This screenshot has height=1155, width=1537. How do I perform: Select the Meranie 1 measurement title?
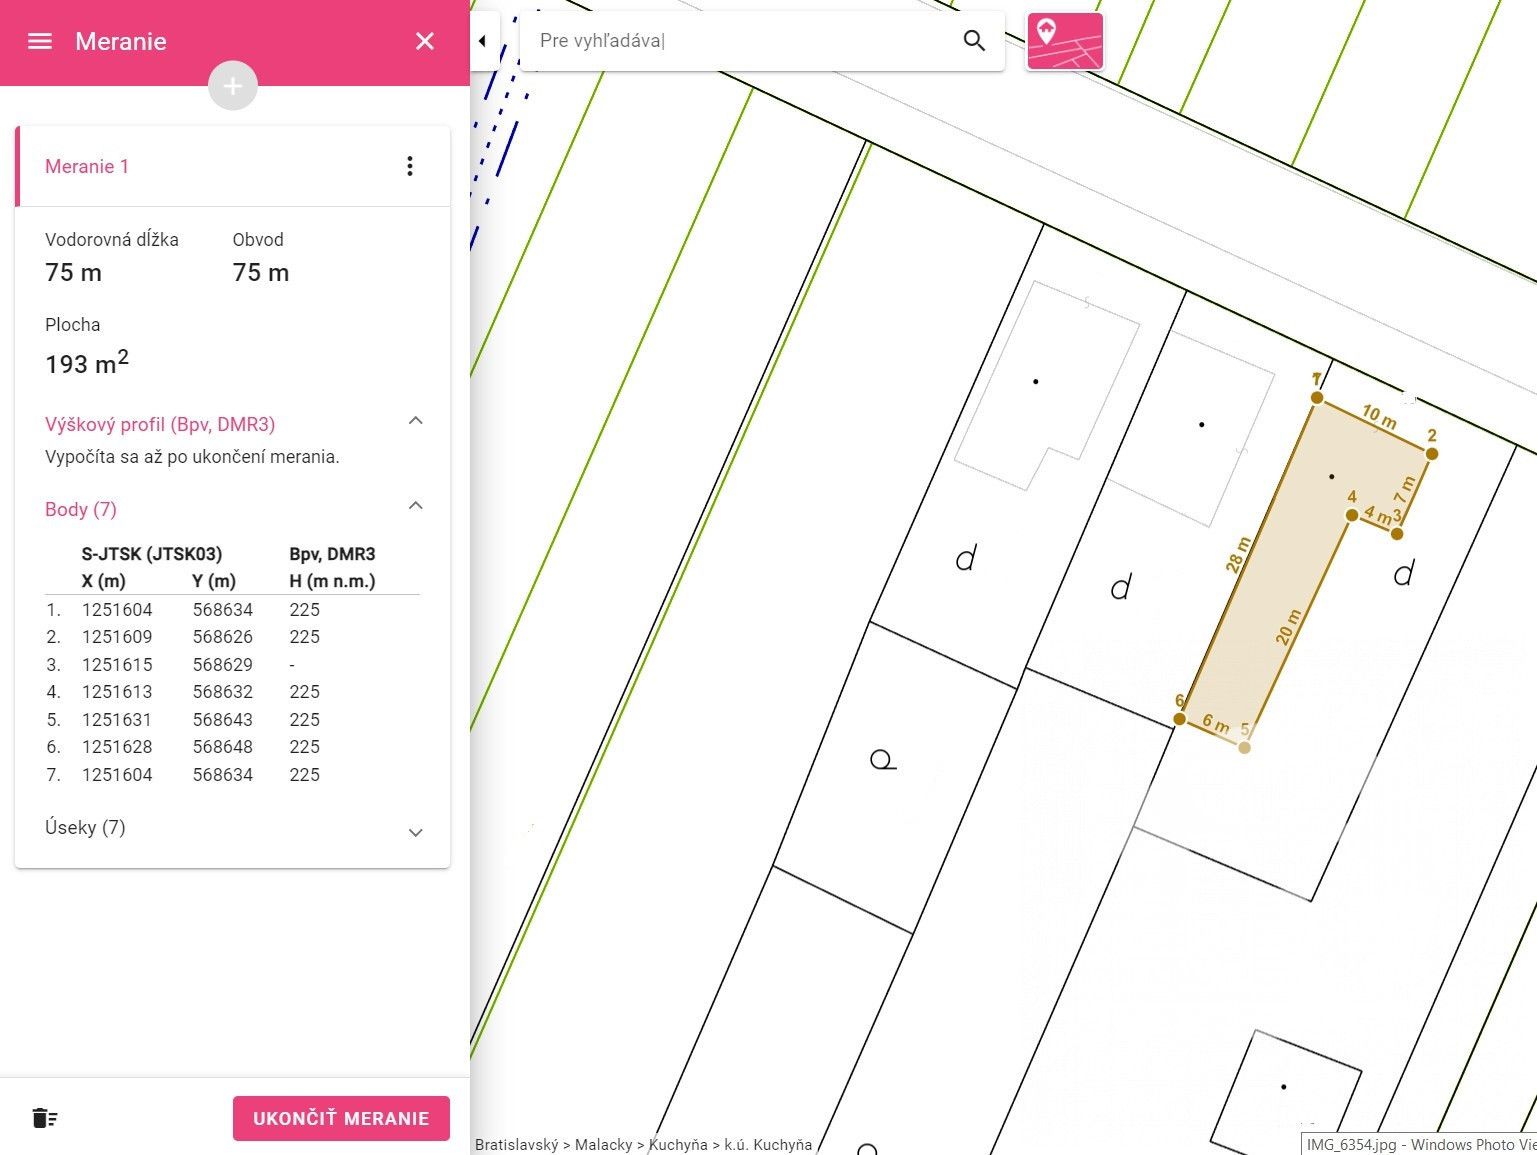(x=87, y=166)
